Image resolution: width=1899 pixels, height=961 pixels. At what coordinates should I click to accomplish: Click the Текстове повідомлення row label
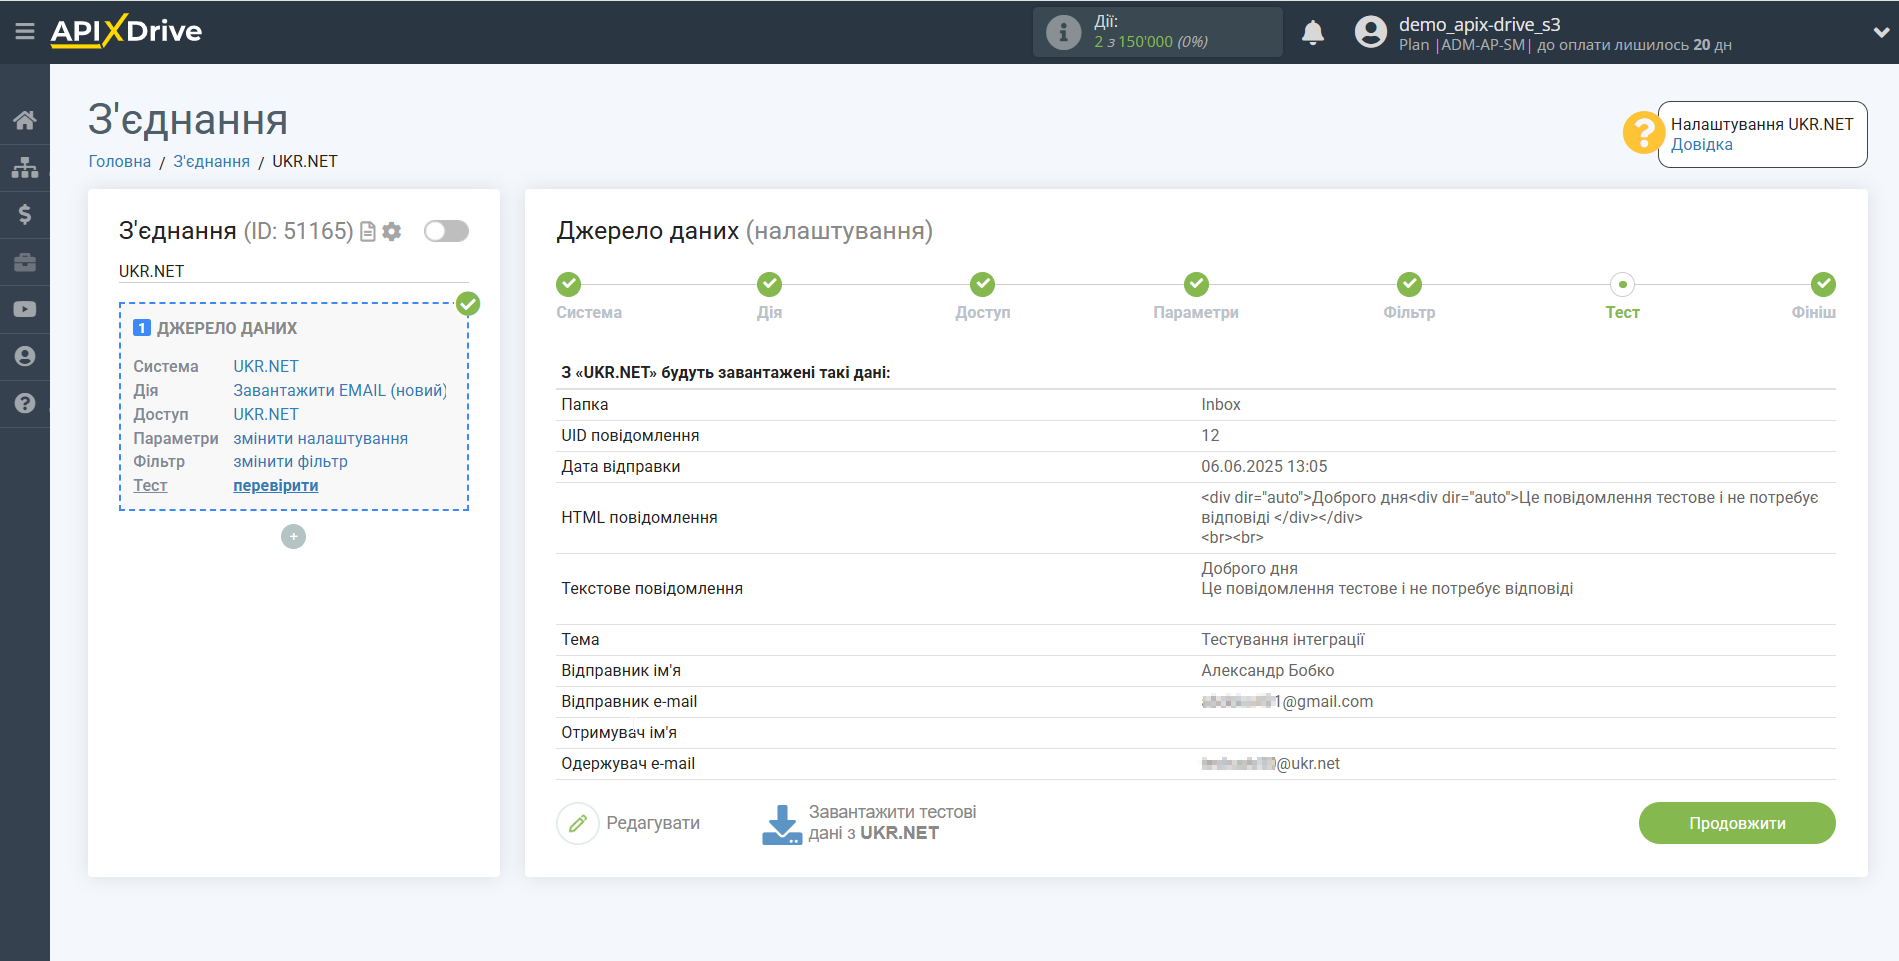652,588
